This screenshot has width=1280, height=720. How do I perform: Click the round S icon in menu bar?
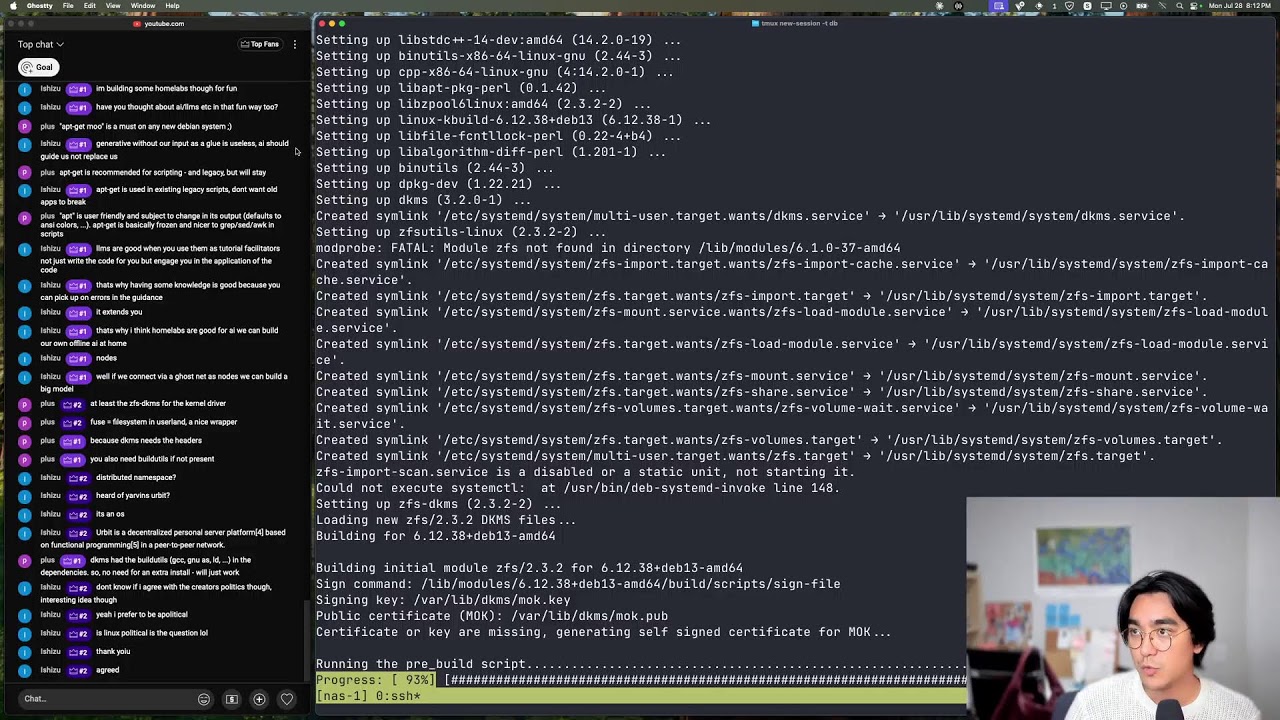(x=1088, y=6)
